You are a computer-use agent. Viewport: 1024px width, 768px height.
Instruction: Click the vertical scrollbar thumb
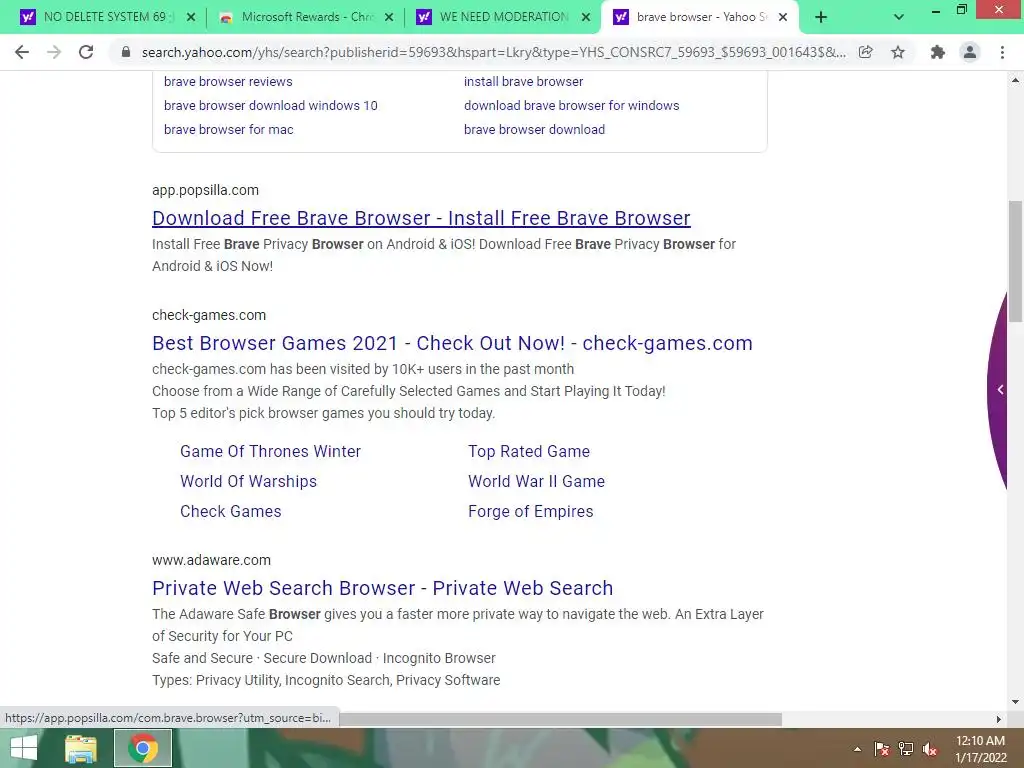(1016, 261)
